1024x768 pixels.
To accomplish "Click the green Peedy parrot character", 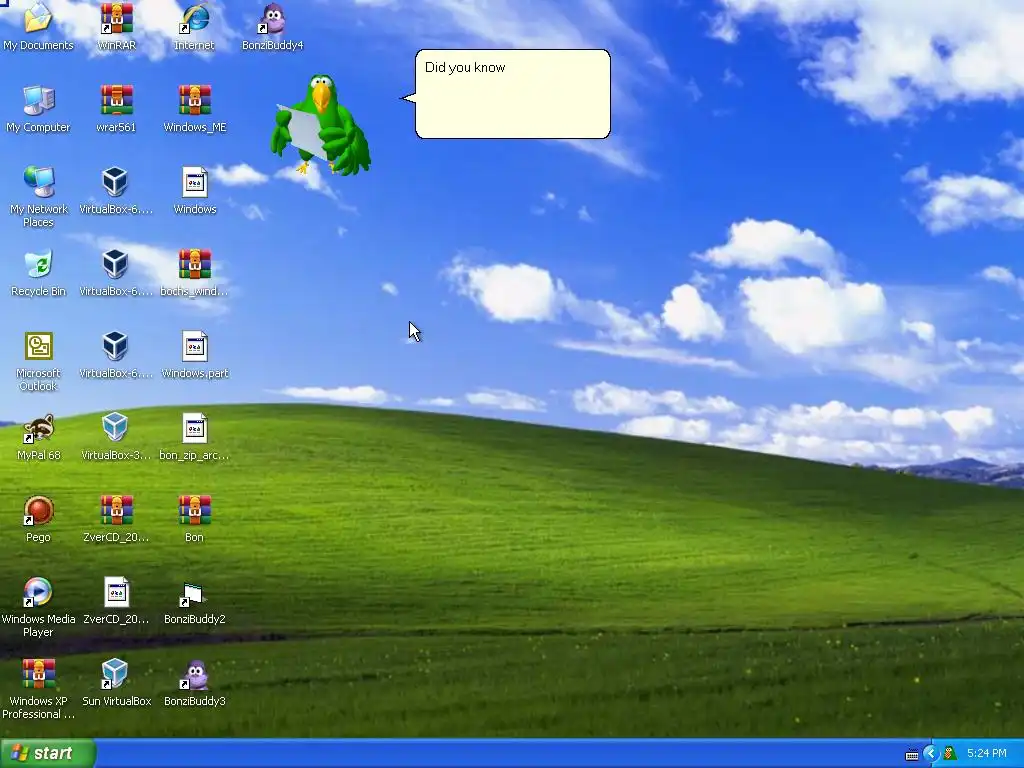I will click(x=321, y=125).
